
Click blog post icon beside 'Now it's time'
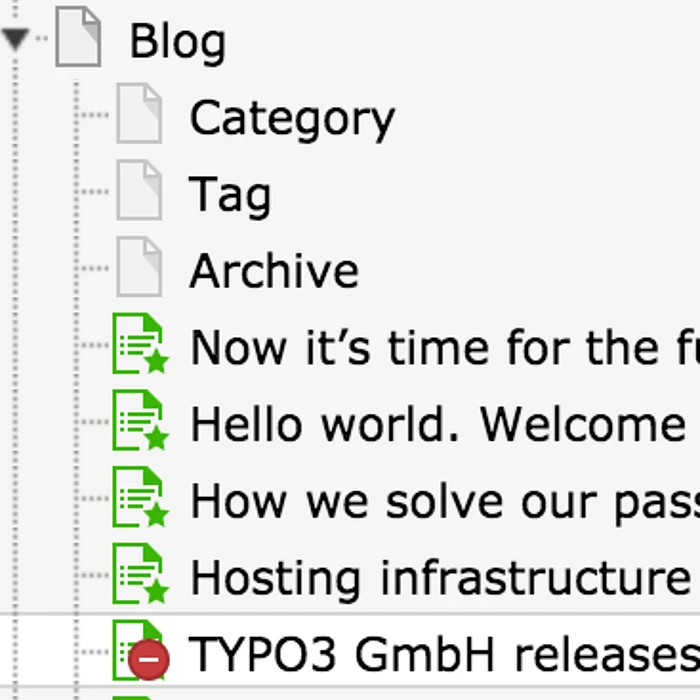pyautogui.click(x=138, y=345)
